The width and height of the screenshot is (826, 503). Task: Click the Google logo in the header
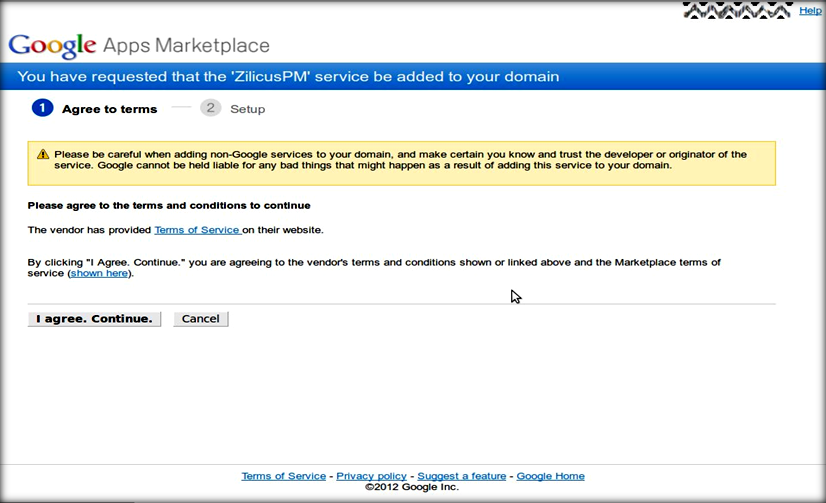[52, 46]
